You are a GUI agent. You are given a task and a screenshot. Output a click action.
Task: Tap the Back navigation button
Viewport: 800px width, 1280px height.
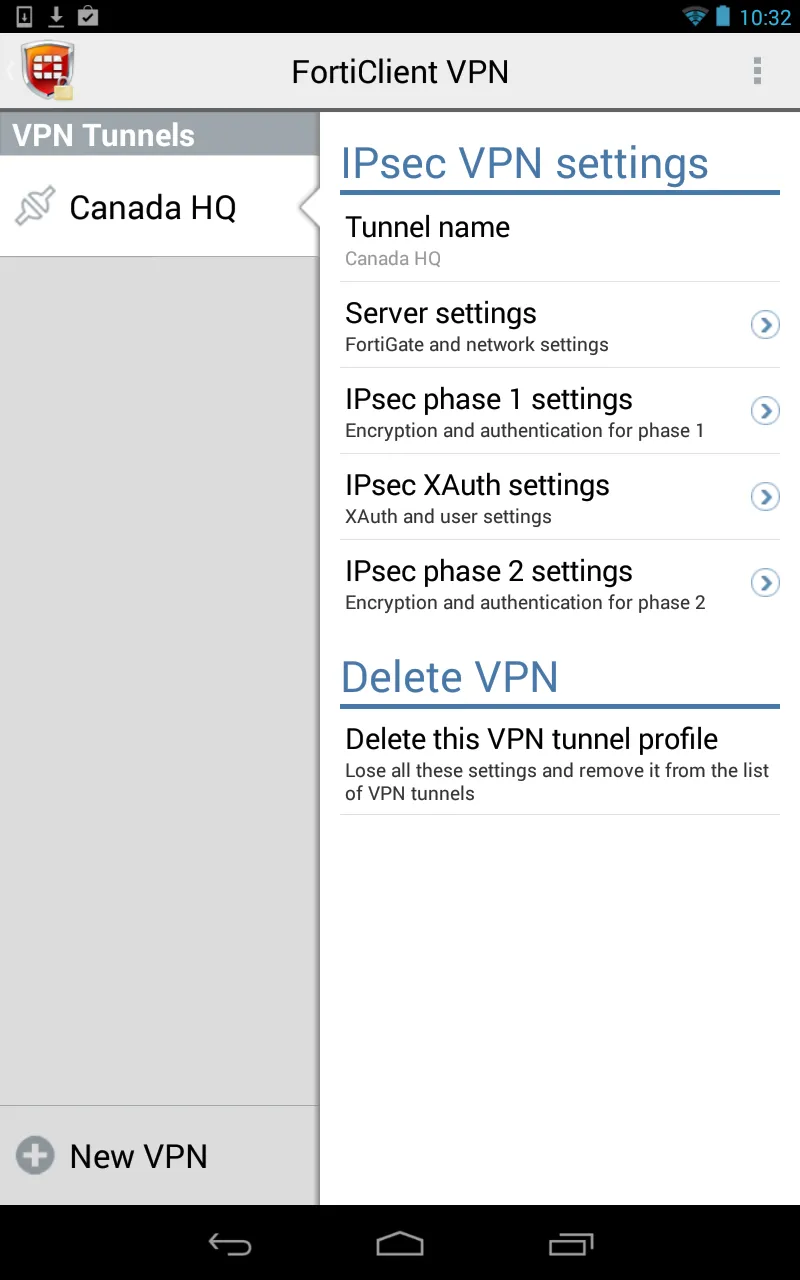coord(229,1244)
